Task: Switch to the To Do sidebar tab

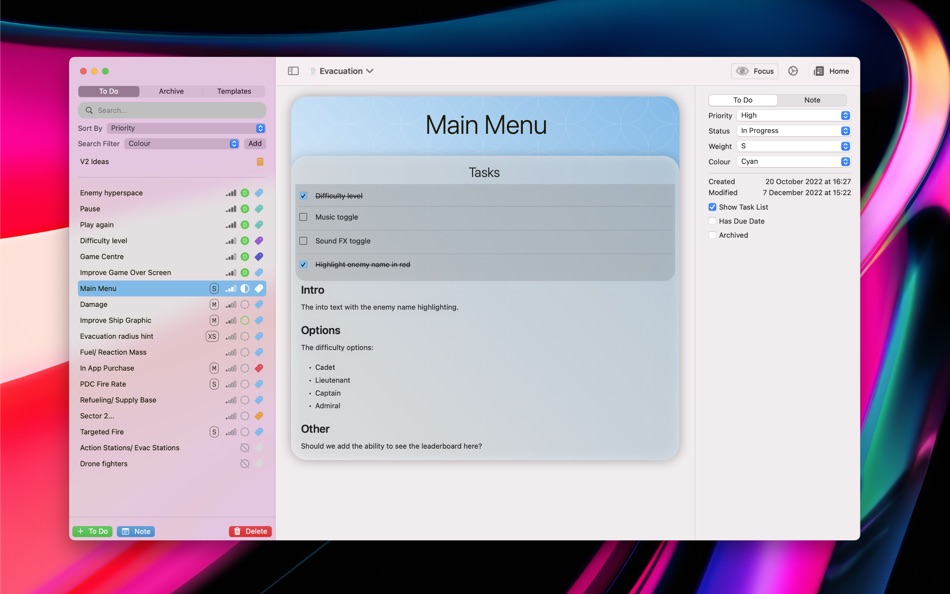Action: [x=108, y=91]
